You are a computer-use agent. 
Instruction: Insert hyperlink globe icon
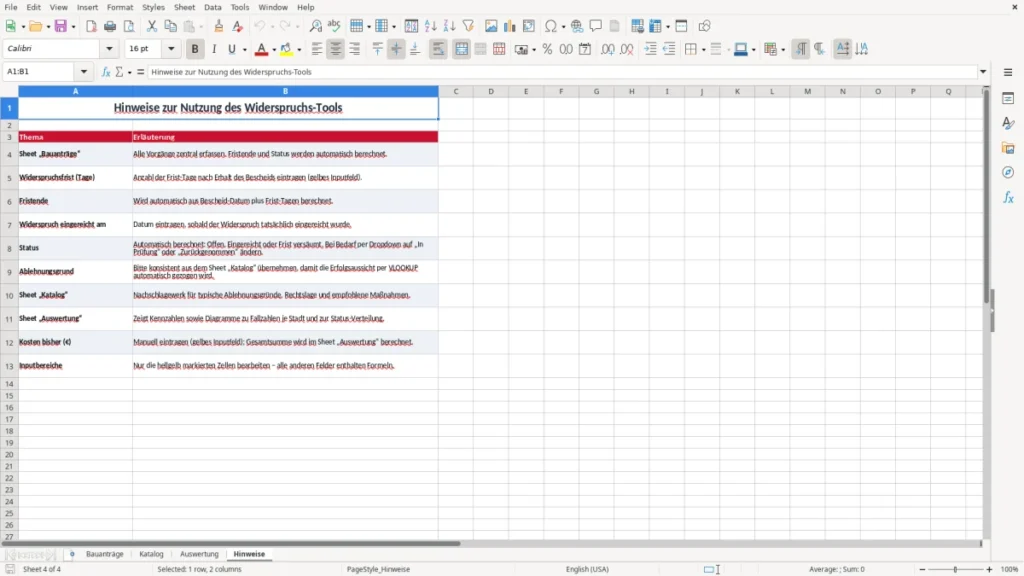click(577, 26)
